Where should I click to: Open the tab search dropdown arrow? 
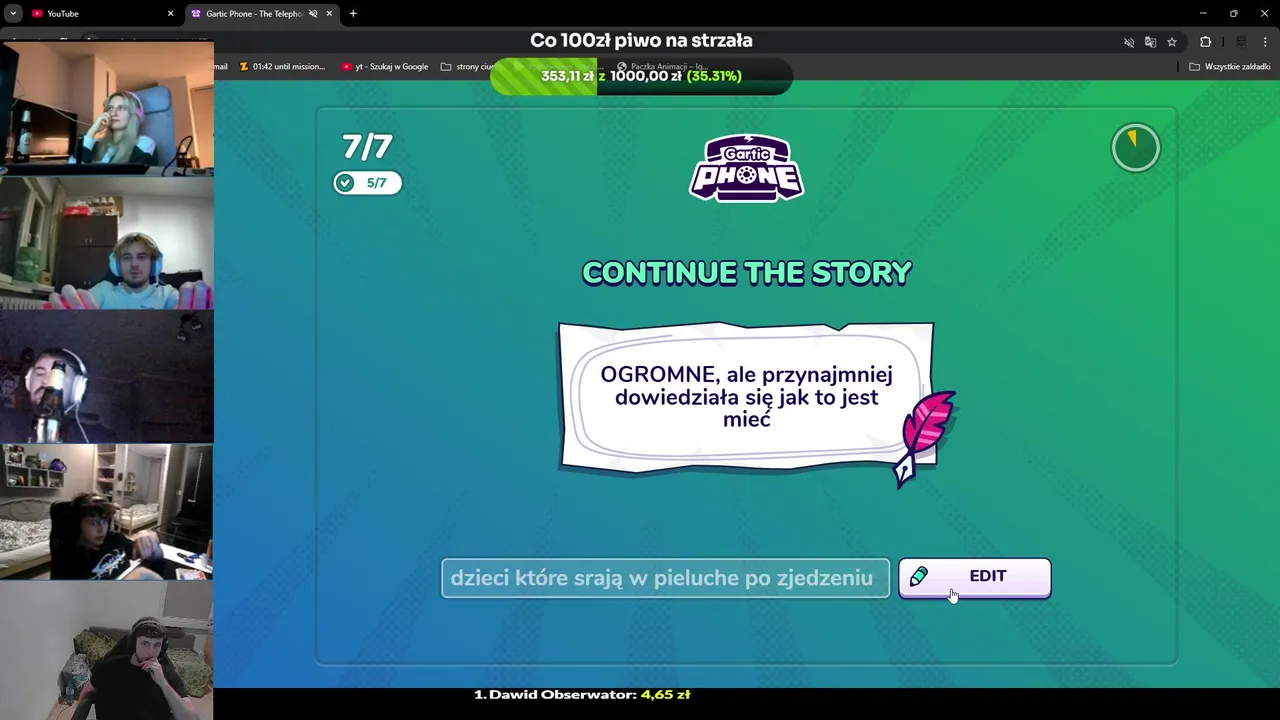point(13,13)
